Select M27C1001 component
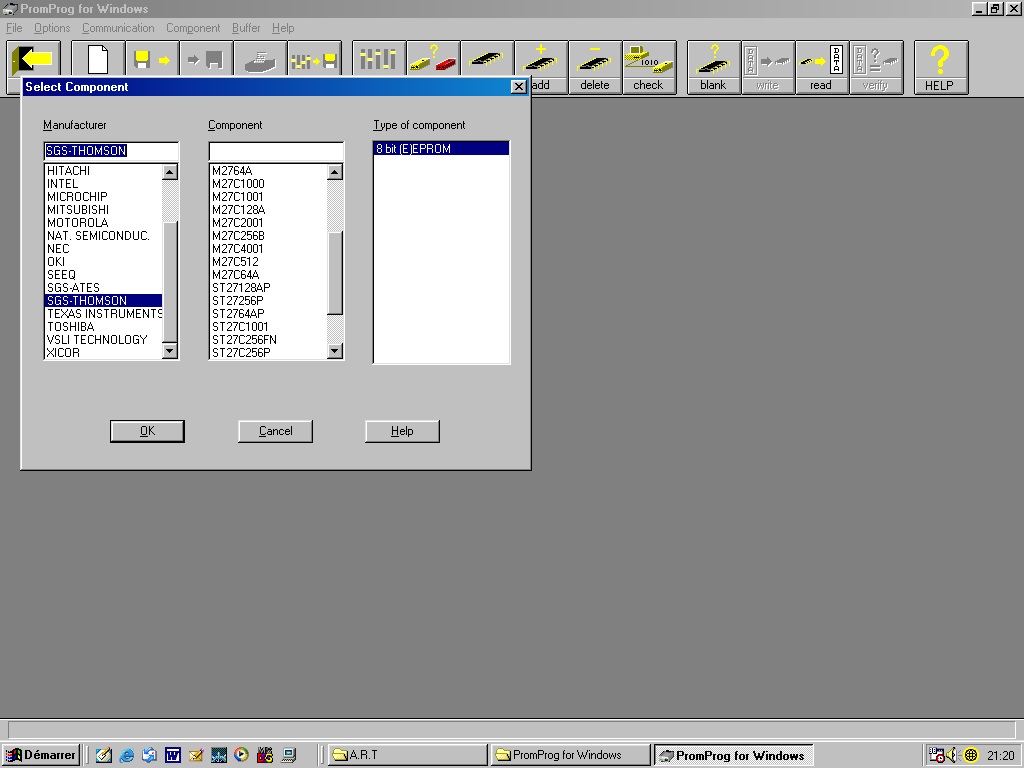This screenshot has height=768, width=1024. 268,197
